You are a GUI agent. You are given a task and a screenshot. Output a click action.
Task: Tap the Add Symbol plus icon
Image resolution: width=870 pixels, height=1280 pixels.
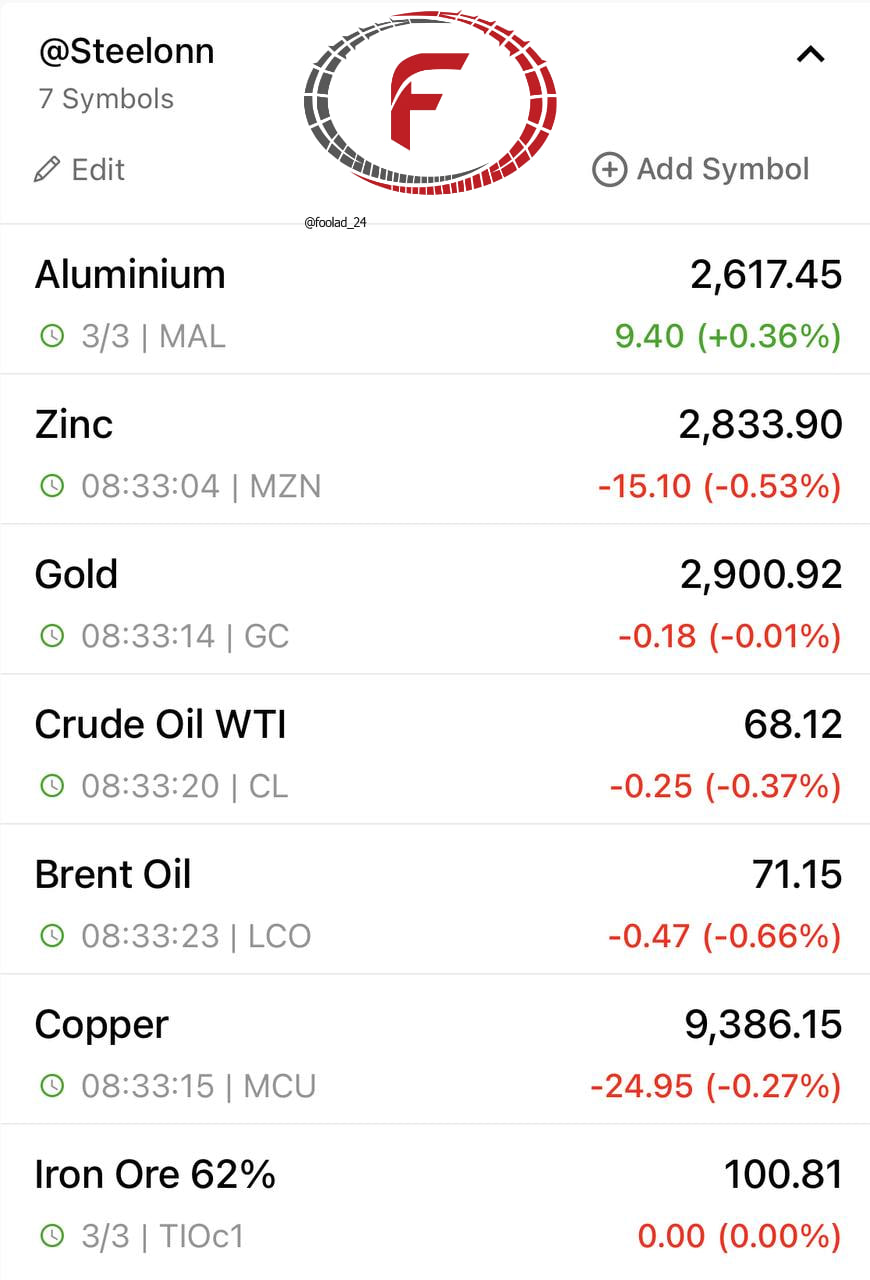click(x=609, y=170)
